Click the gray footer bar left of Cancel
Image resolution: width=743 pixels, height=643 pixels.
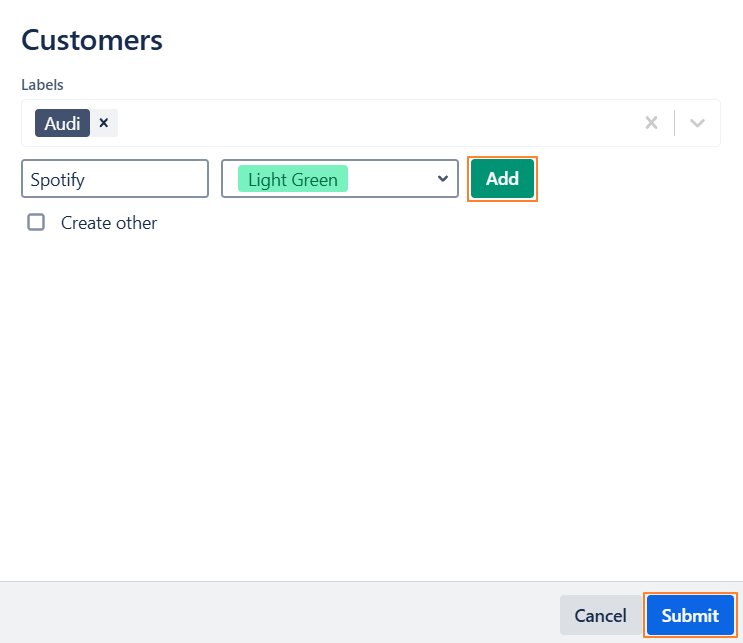[x=280, y=613]
